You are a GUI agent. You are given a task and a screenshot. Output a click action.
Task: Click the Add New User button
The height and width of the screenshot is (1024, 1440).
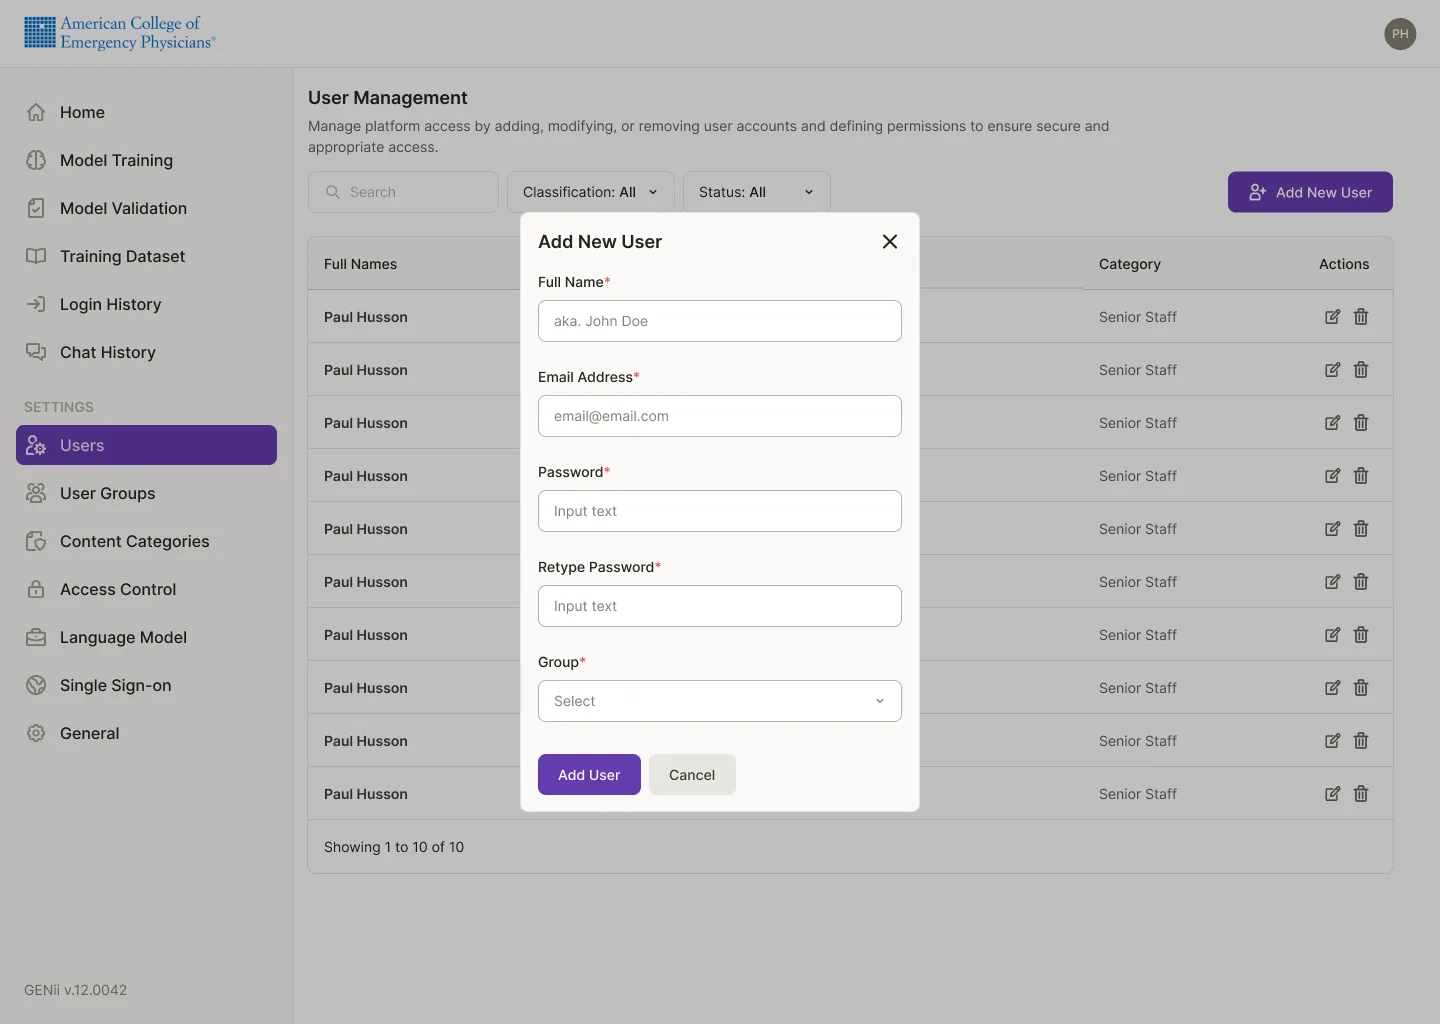point(1310,192)
